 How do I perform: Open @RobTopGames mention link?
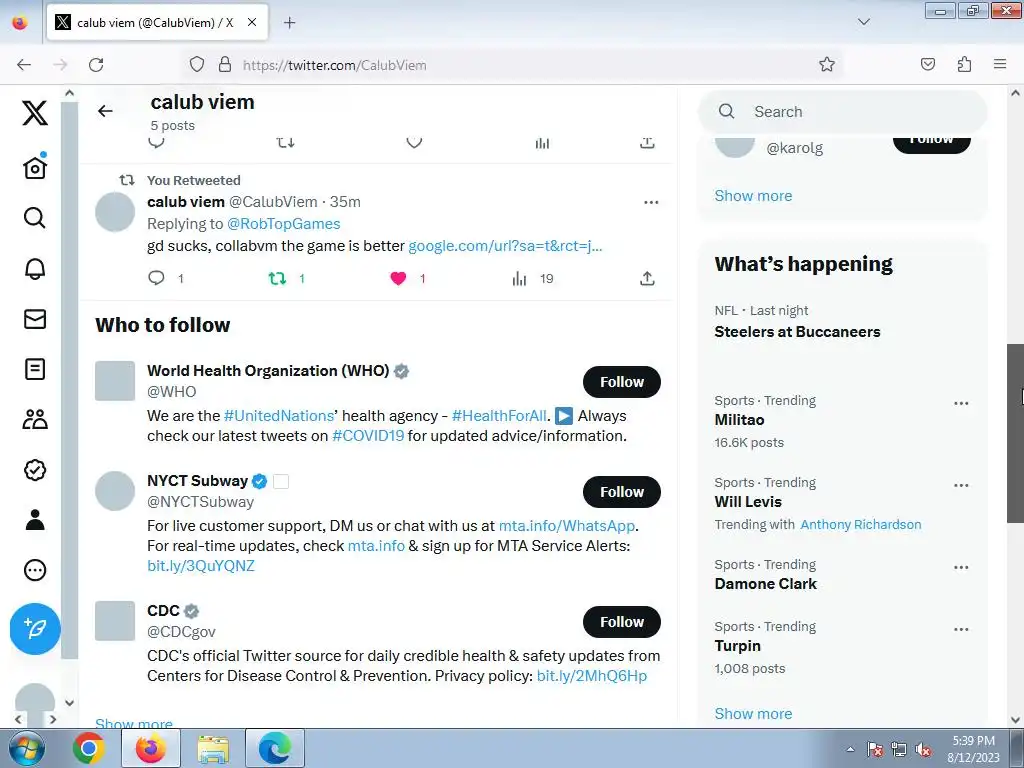coord(283,224)
